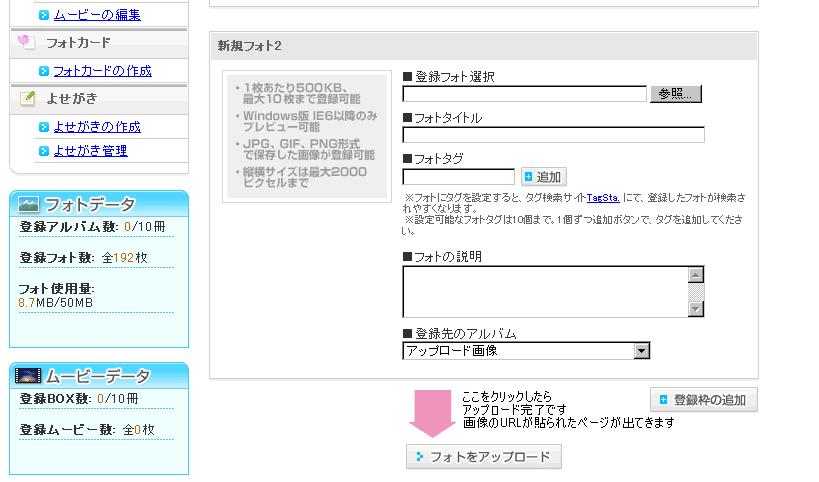
Task: Click the arrow icon beside ムービーの編集
Action: (x=44, y=15)
